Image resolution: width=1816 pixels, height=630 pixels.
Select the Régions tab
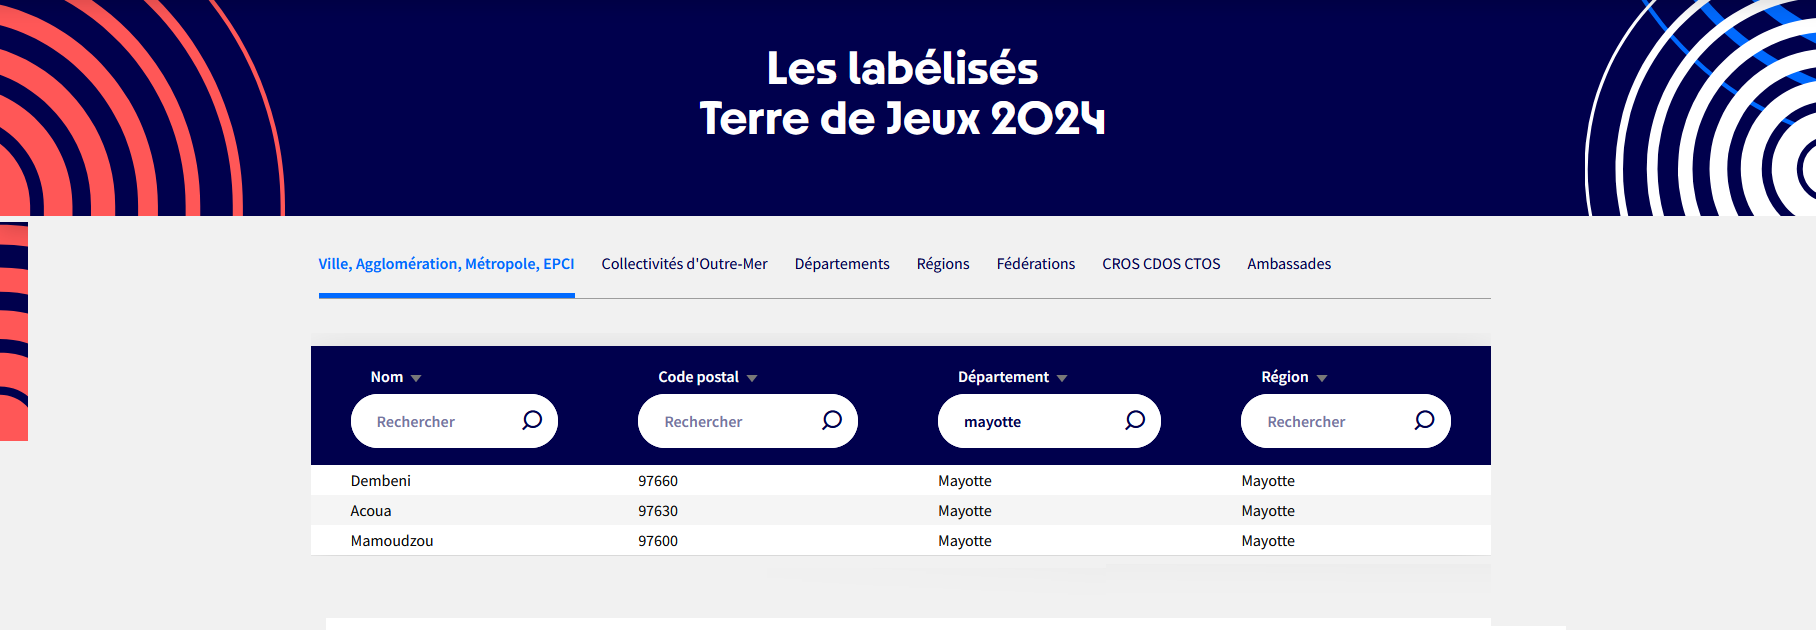[943, 264]
